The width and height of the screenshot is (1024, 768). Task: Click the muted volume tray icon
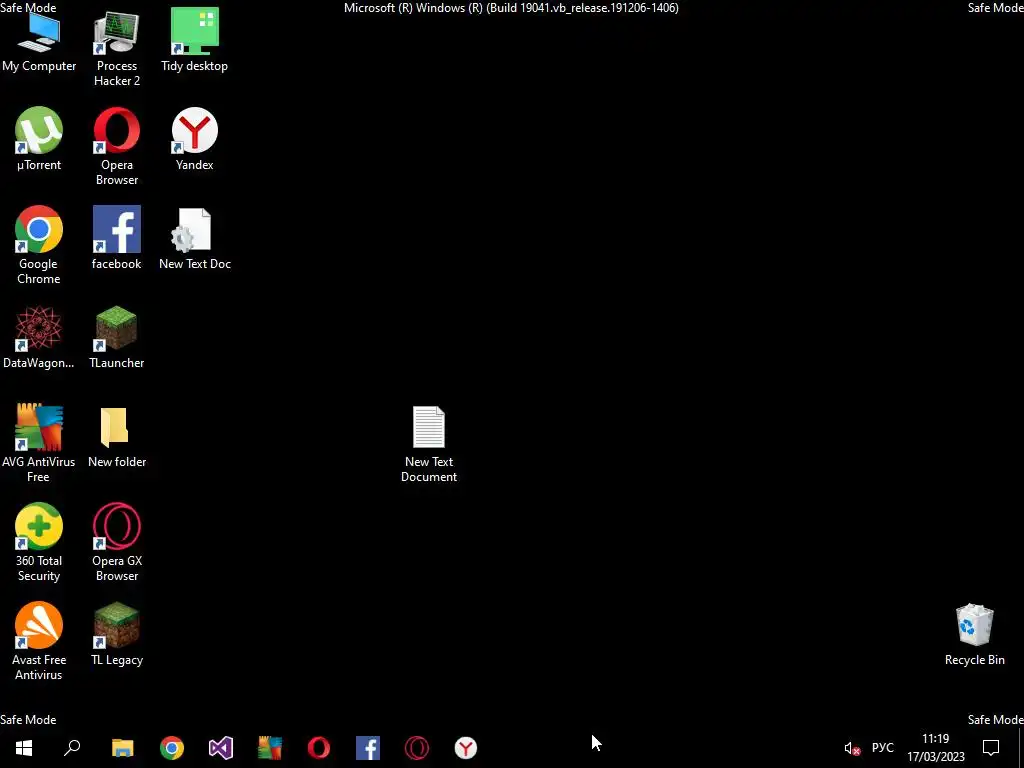(852, 748)
